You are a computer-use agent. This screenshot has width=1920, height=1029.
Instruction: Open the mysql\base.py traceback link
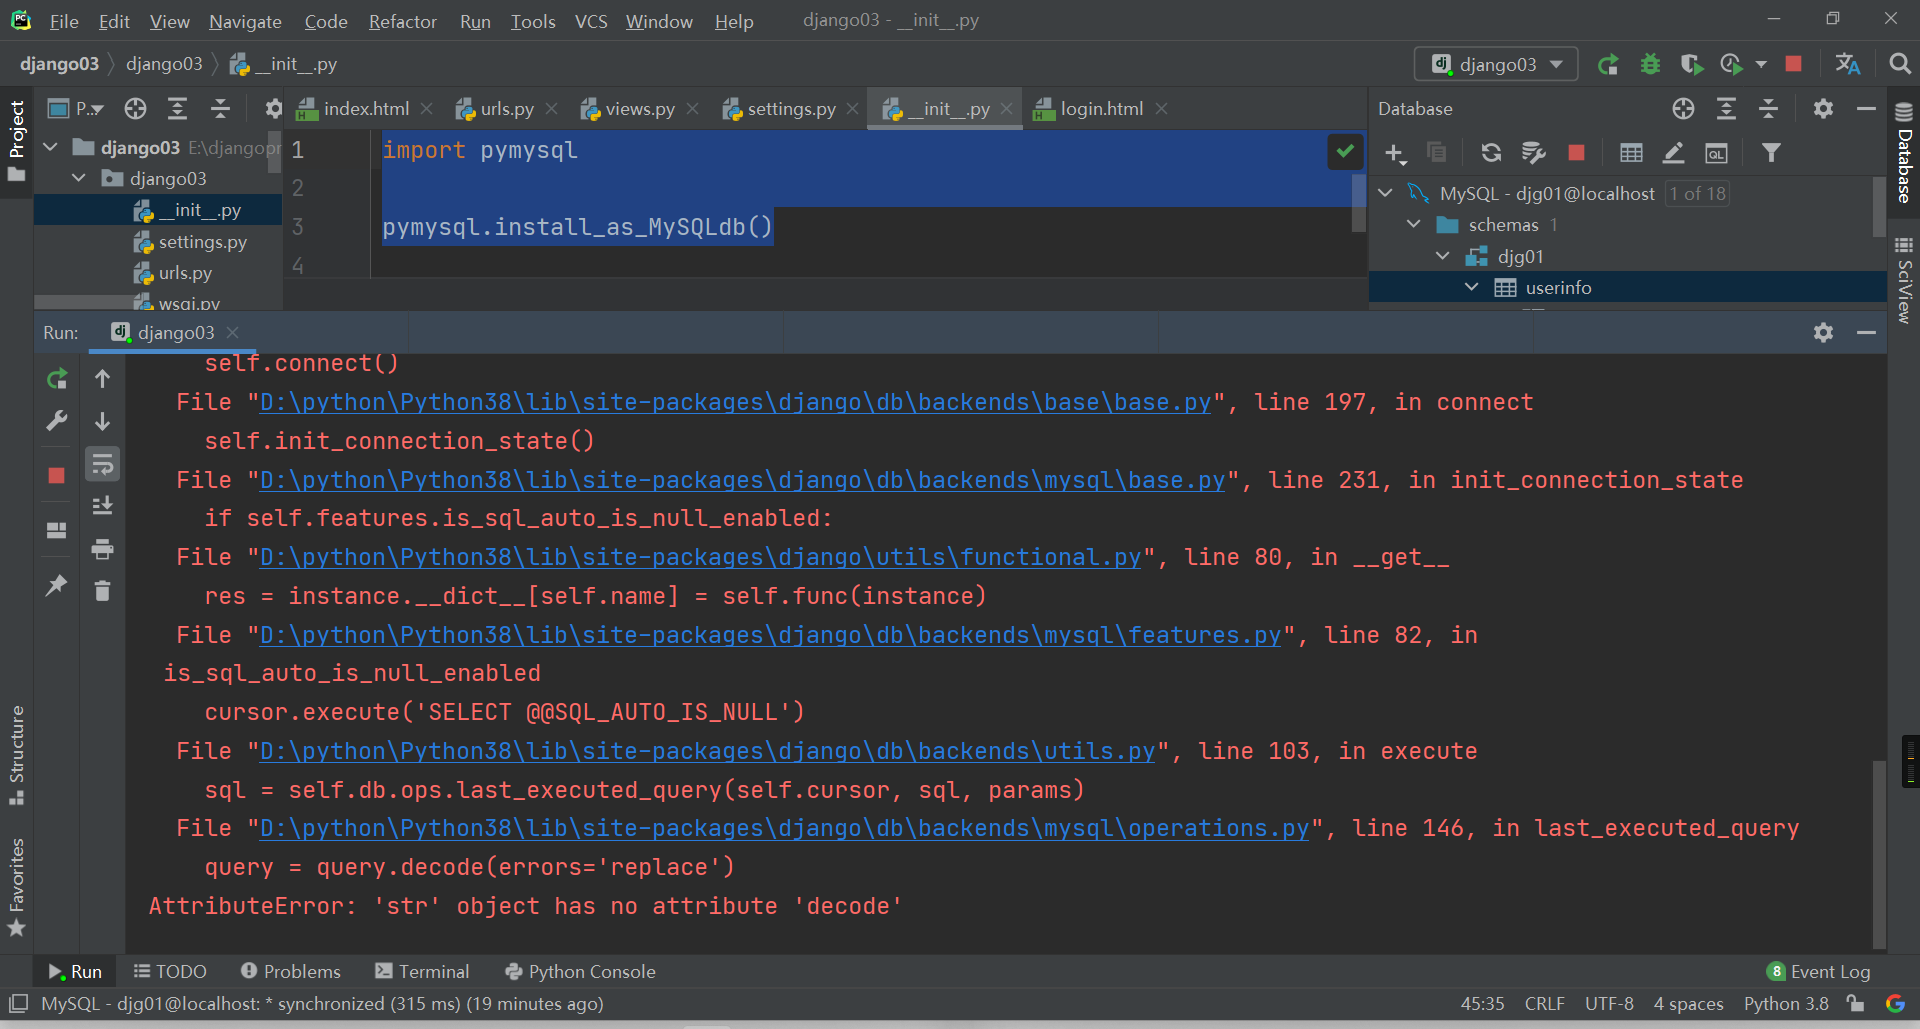pos(742,480)
